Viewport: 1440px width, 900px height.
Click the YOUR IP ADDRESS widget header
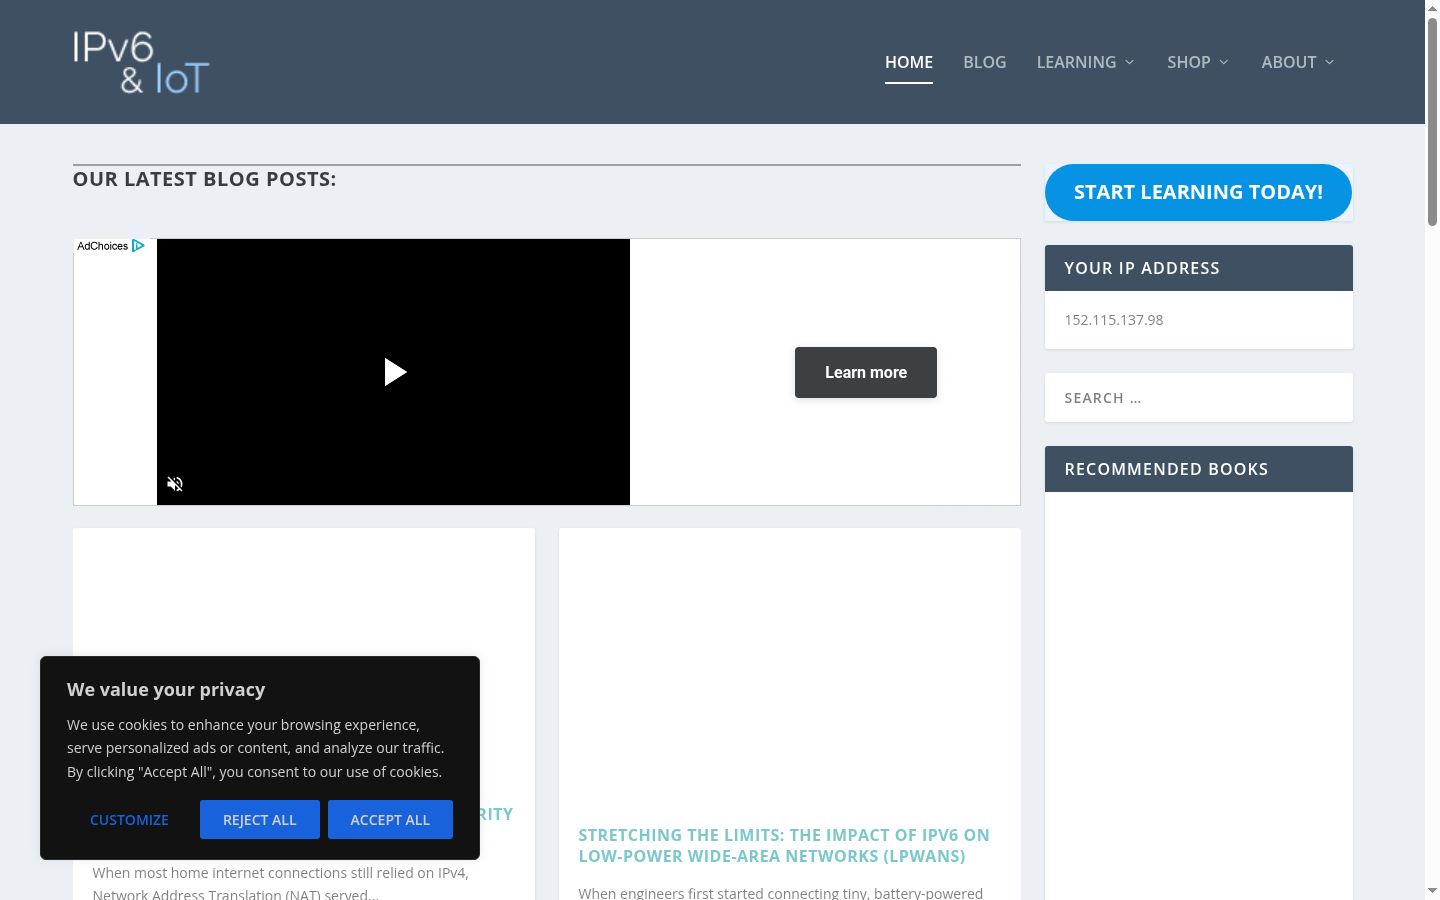1199,268
